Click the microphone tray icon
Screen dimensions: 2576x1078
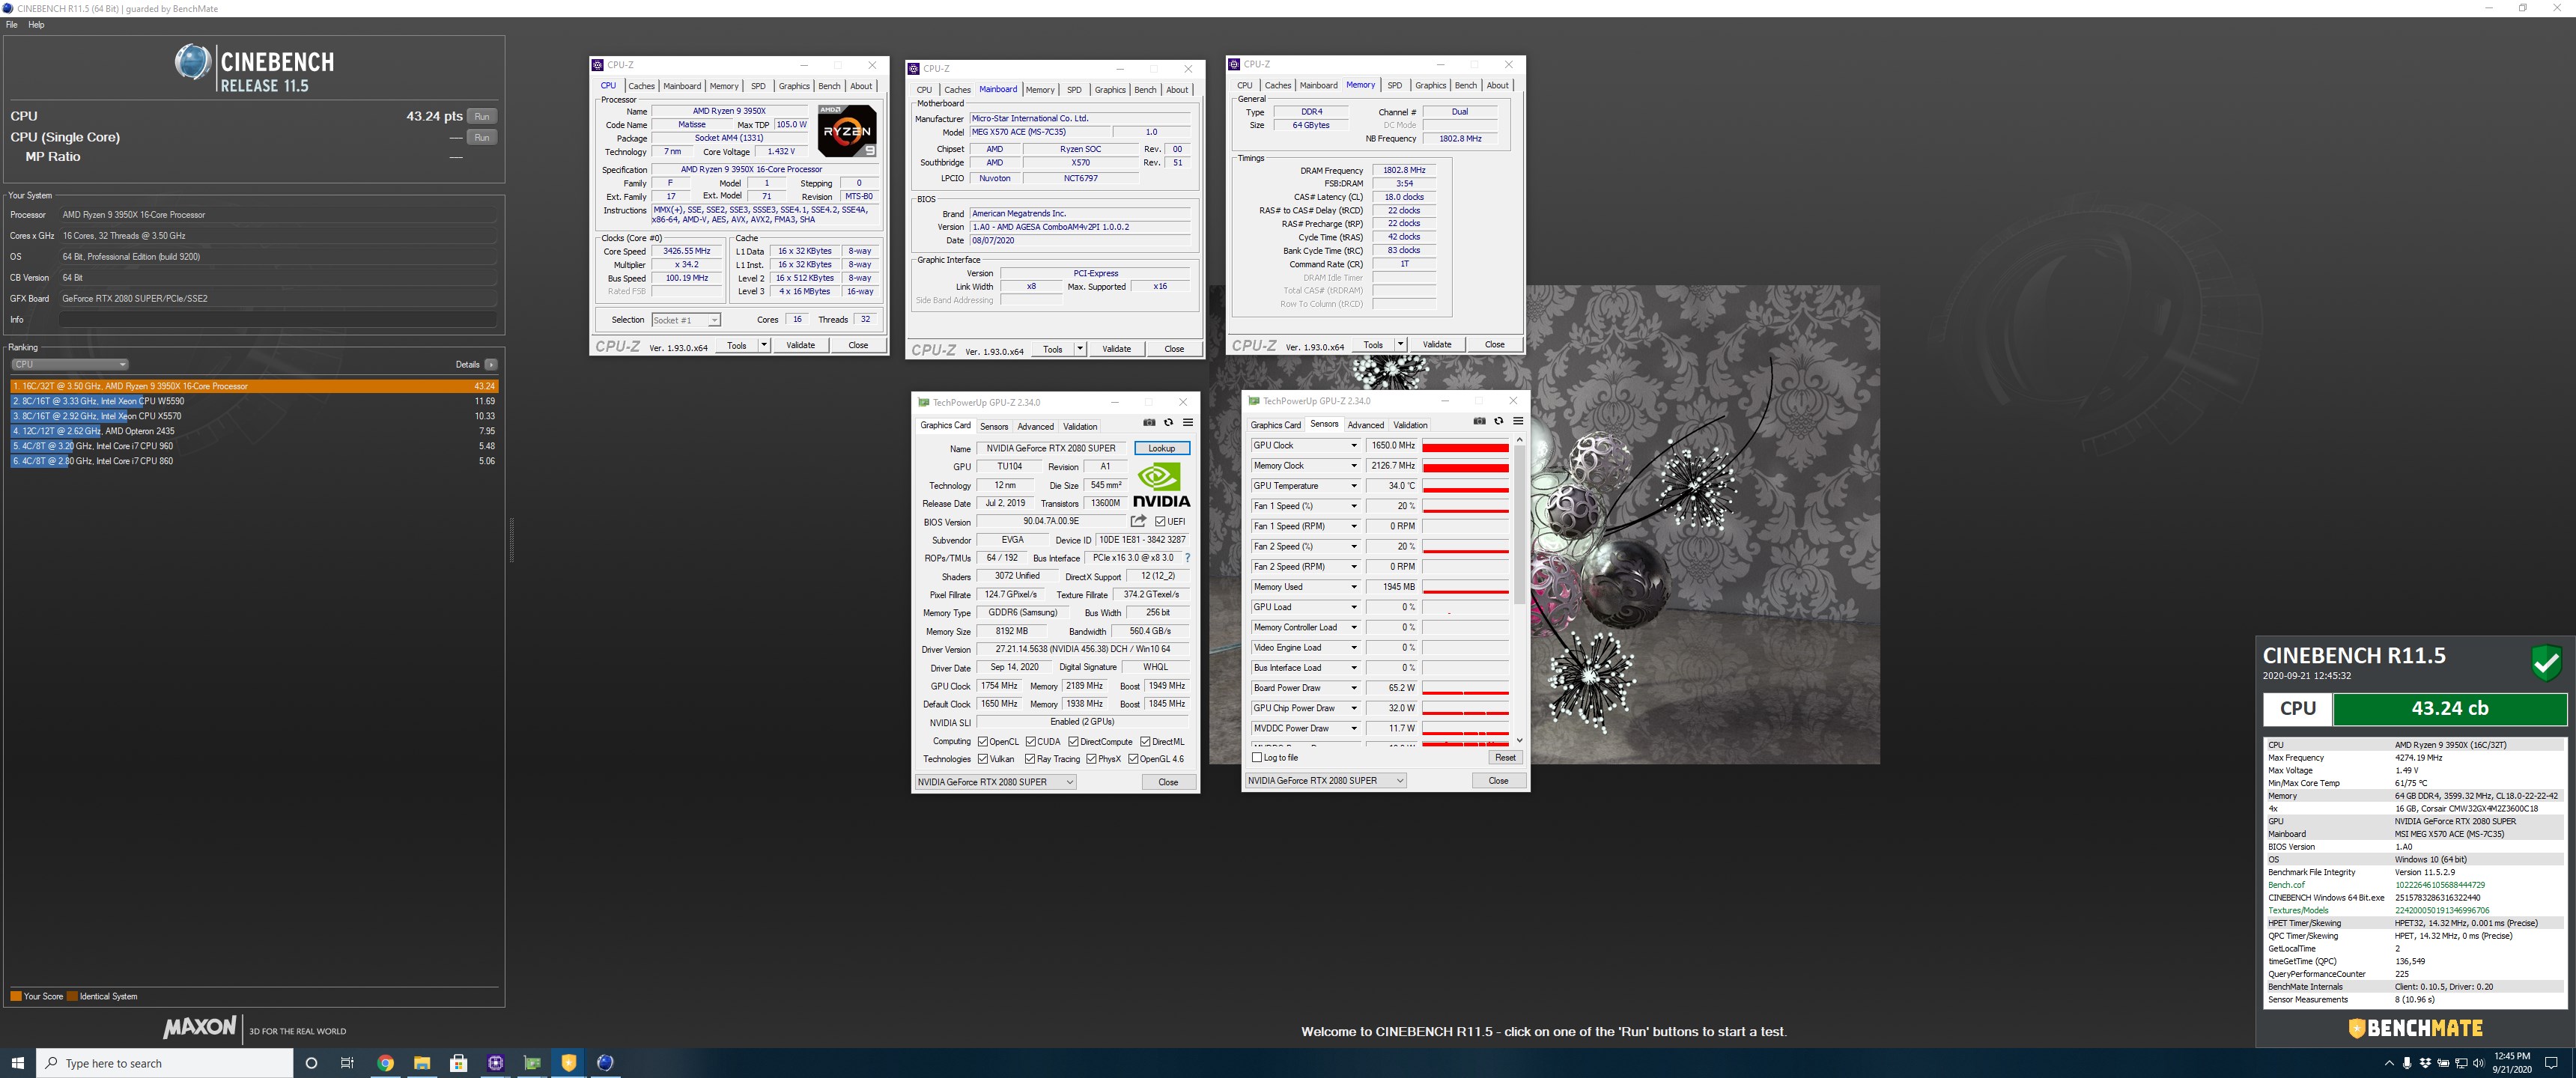(2407, 1063)
